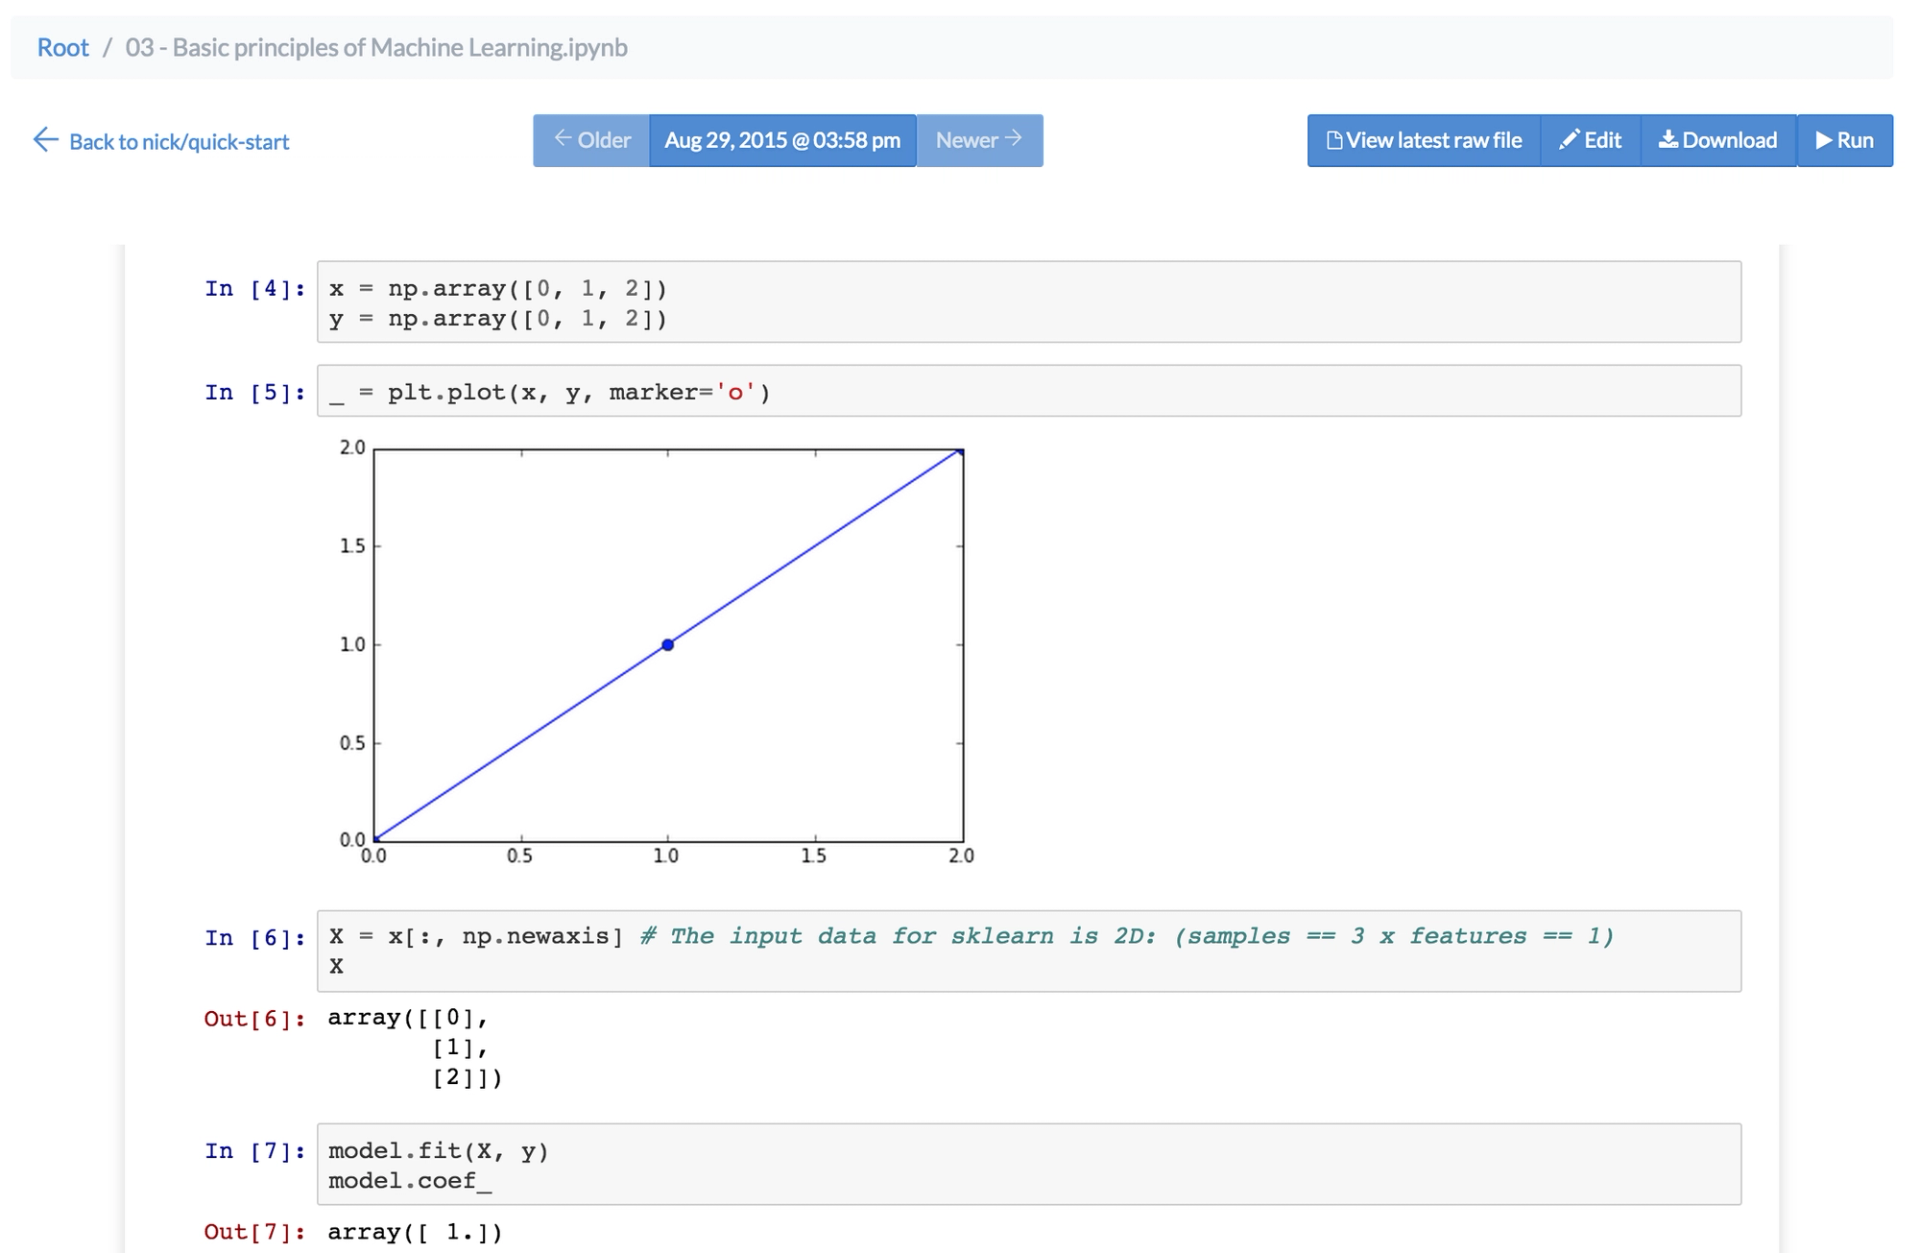The width and height of the screenshot is (1920, 1253).
Task: Navigate to the Older notebook version
Action: [589, 137]
